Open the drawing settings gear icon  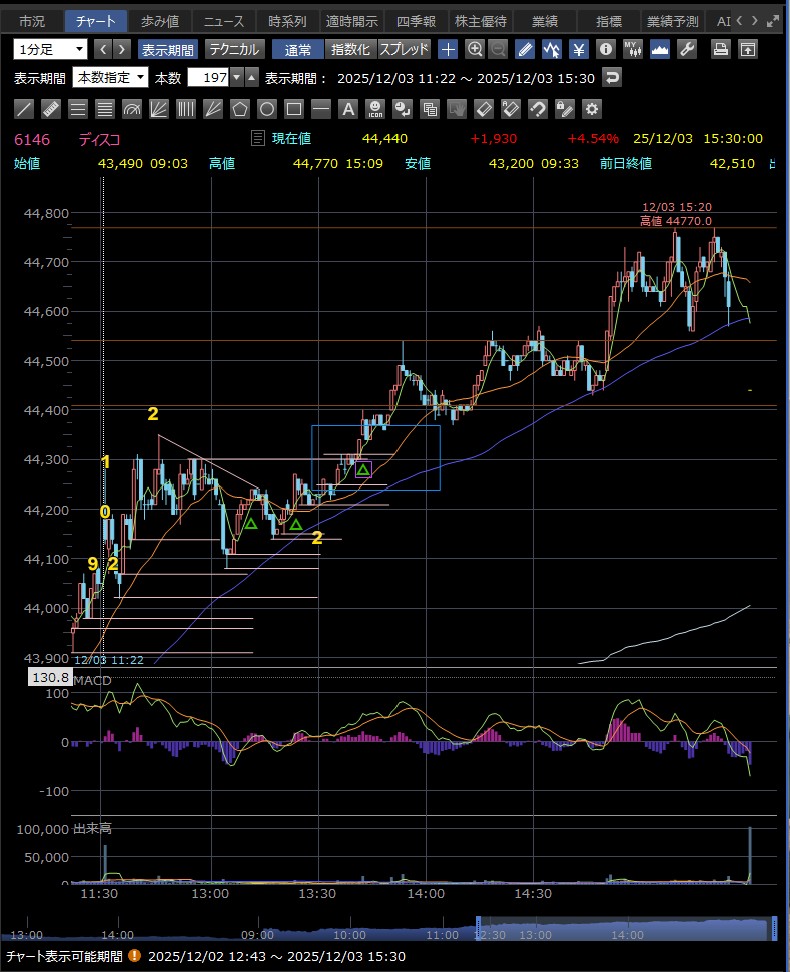point(592,109)
